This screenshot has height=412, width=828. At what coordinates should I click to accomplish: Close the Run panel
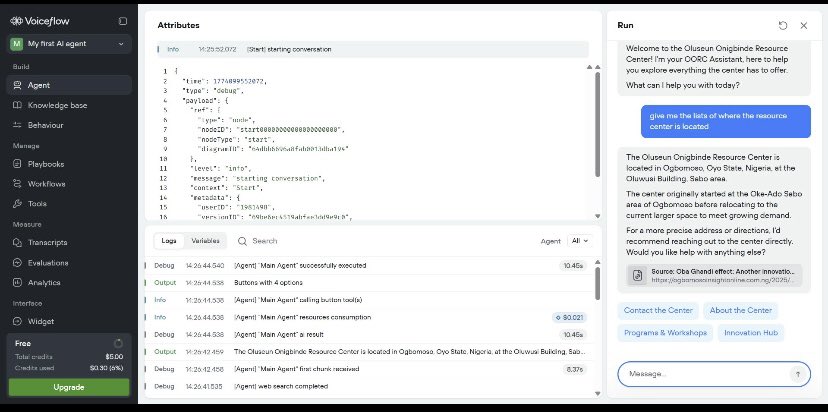tap(803, 25)
